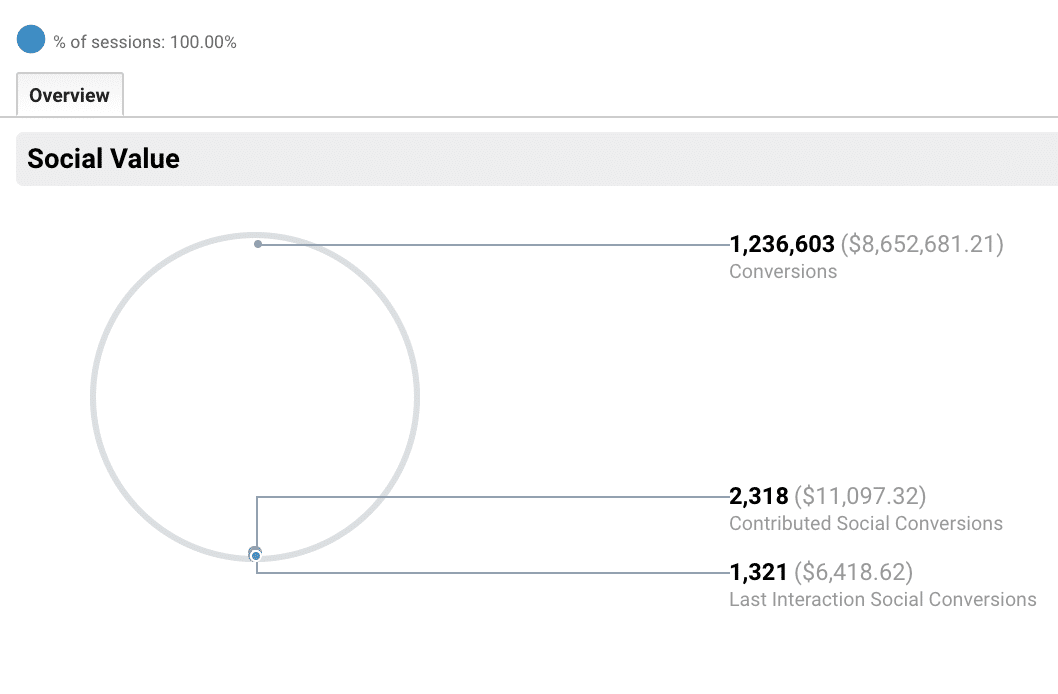This screenshot has width=1058, height=694.
Task: Click the empty center of the Conversions circle
Action: click(255, 396)
